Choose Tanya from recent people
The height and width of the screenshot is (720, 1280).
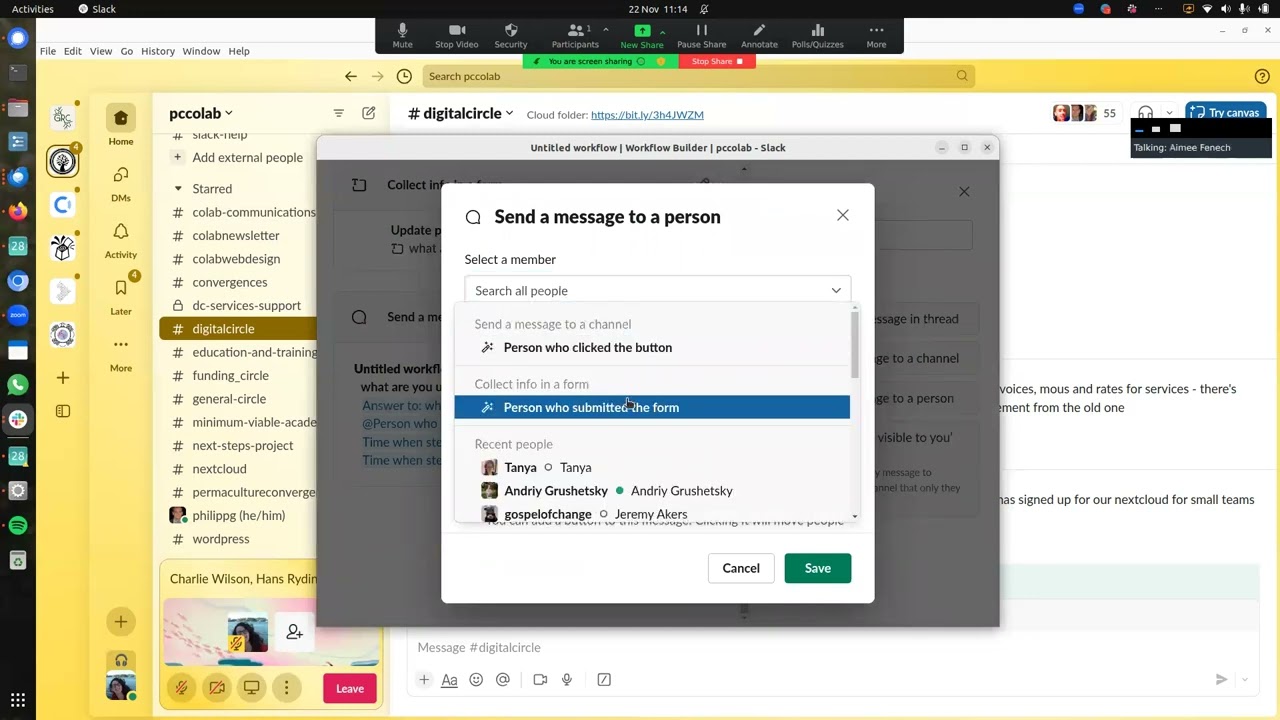coord(652,467)
